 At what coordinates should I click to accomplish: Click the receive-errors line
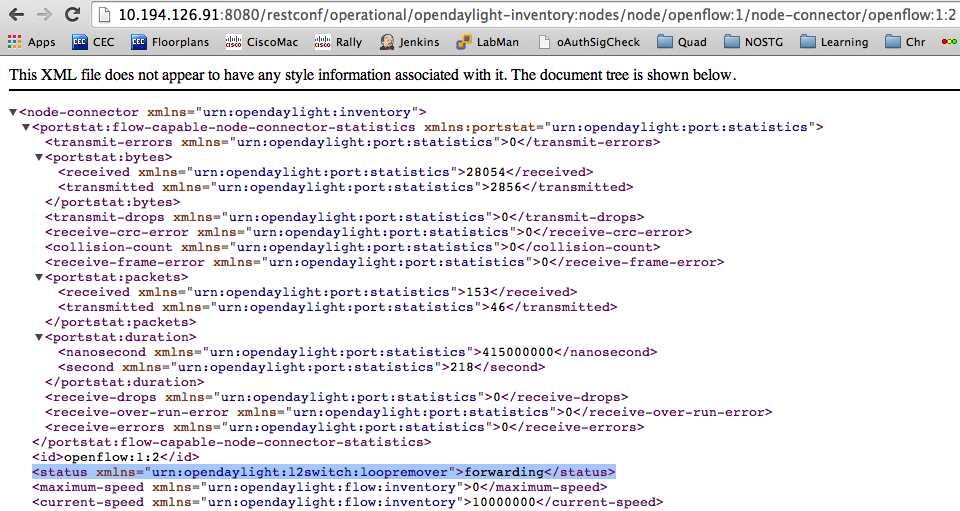[345, 427]
